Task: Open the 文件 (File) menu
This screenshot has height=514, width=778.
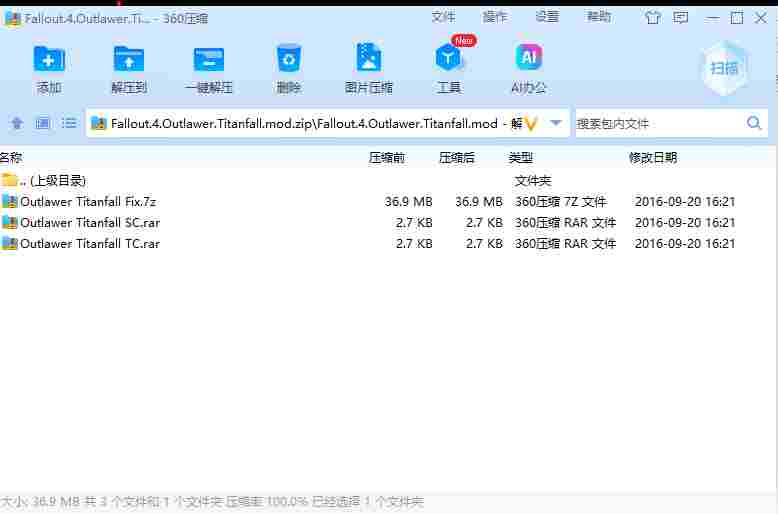Action: pyautogui.click(x=443, y=17)
